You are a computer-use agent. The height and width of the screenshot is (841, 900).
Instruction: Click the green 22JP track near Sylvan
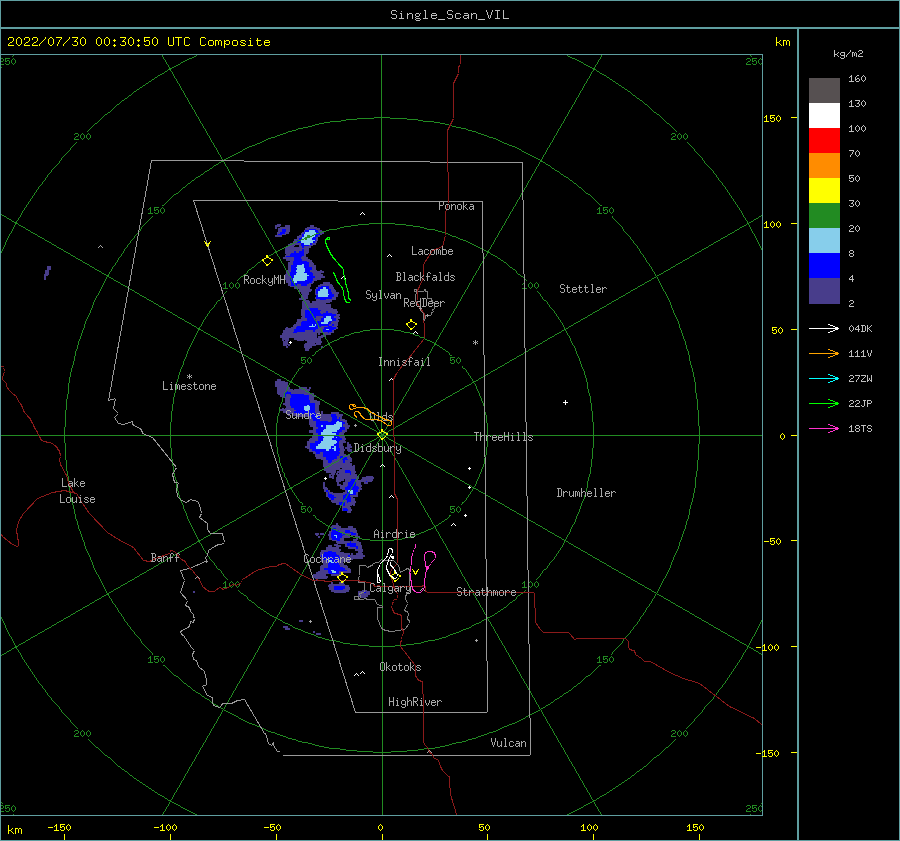[338, 269]
